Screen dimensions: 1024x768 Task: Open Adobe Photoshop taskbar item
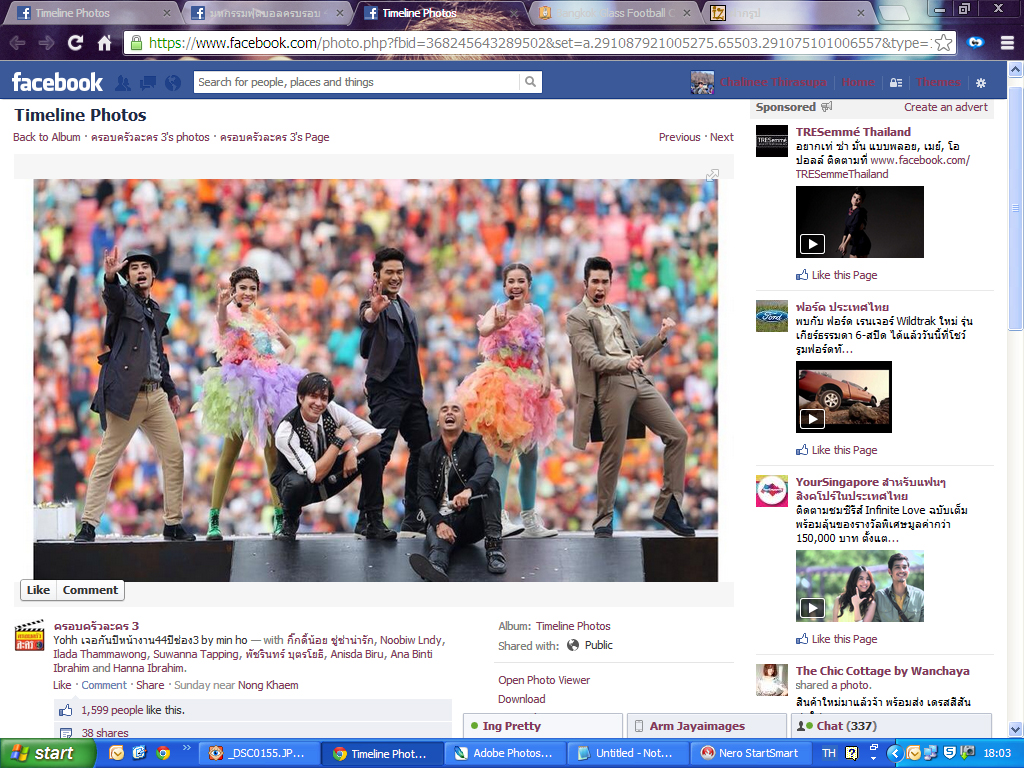[503, 753]
